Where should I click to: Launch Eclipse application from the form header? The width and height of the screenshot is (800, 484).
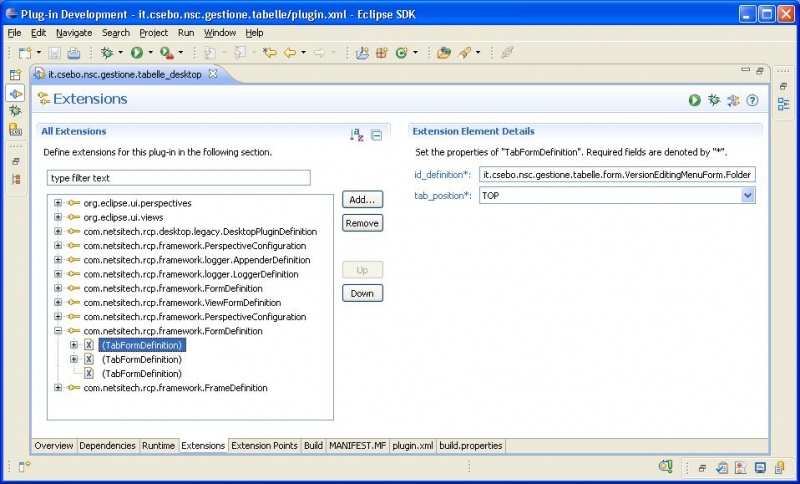pos(694,100)
